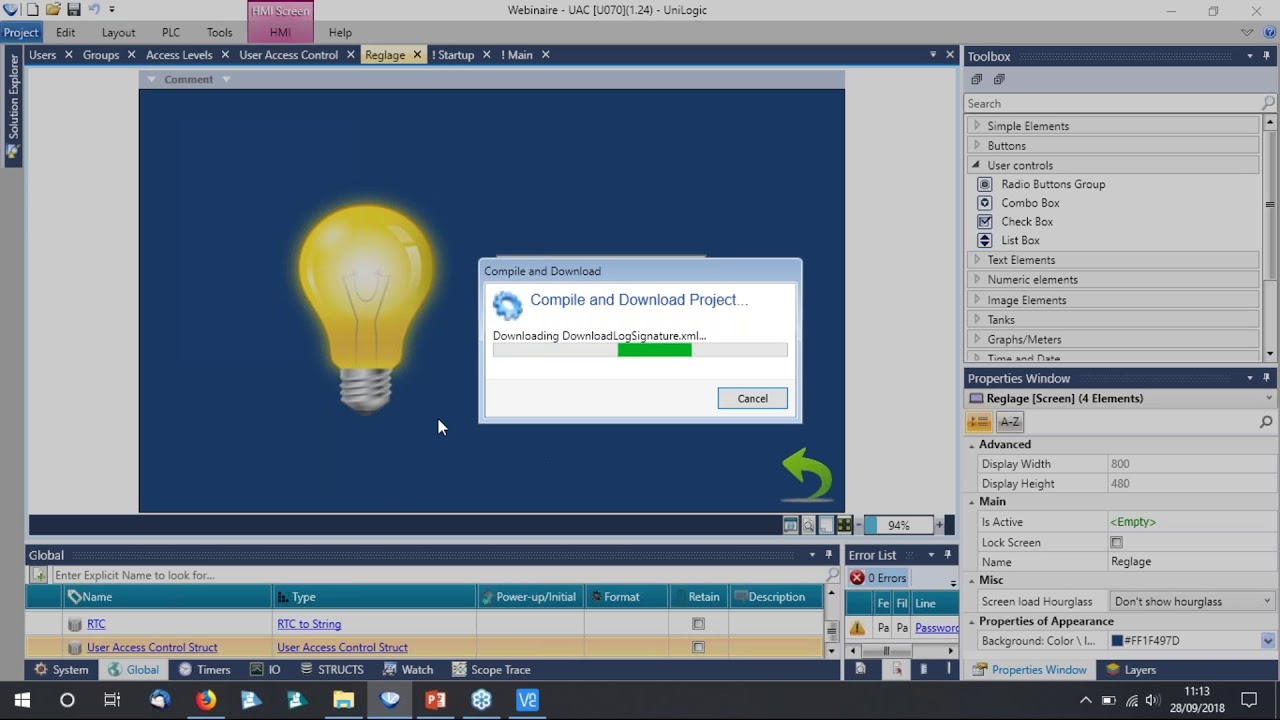This screenshot has height=720, width=1280.
Task: Click the 0 Errors filter button
Action: point(878,578)
